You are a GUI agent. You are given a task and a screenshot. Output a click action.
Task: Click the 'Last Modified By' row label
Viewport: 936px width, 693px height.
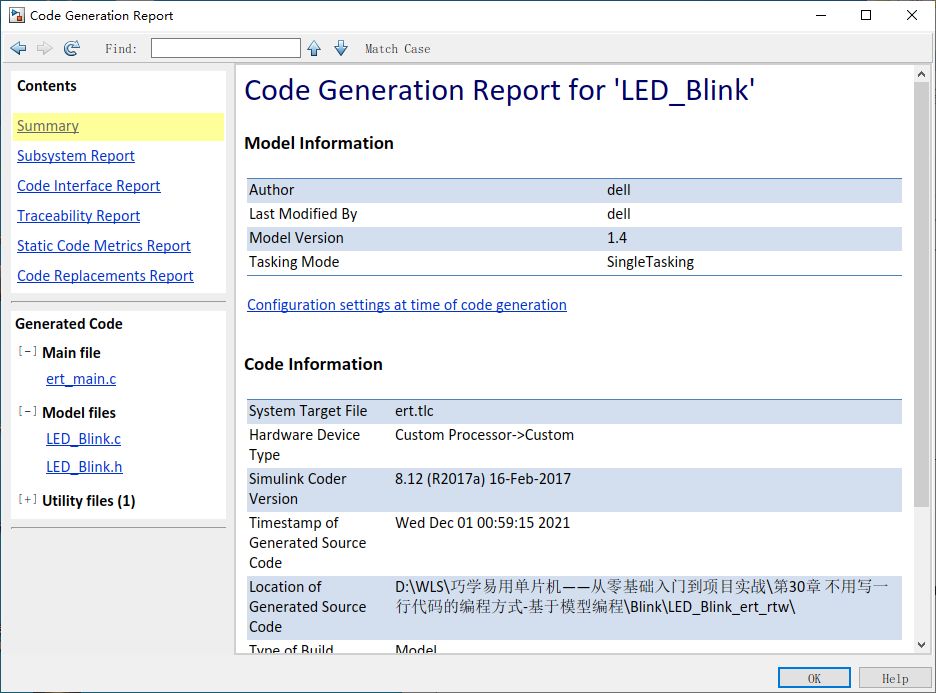[x=303, y=214]
